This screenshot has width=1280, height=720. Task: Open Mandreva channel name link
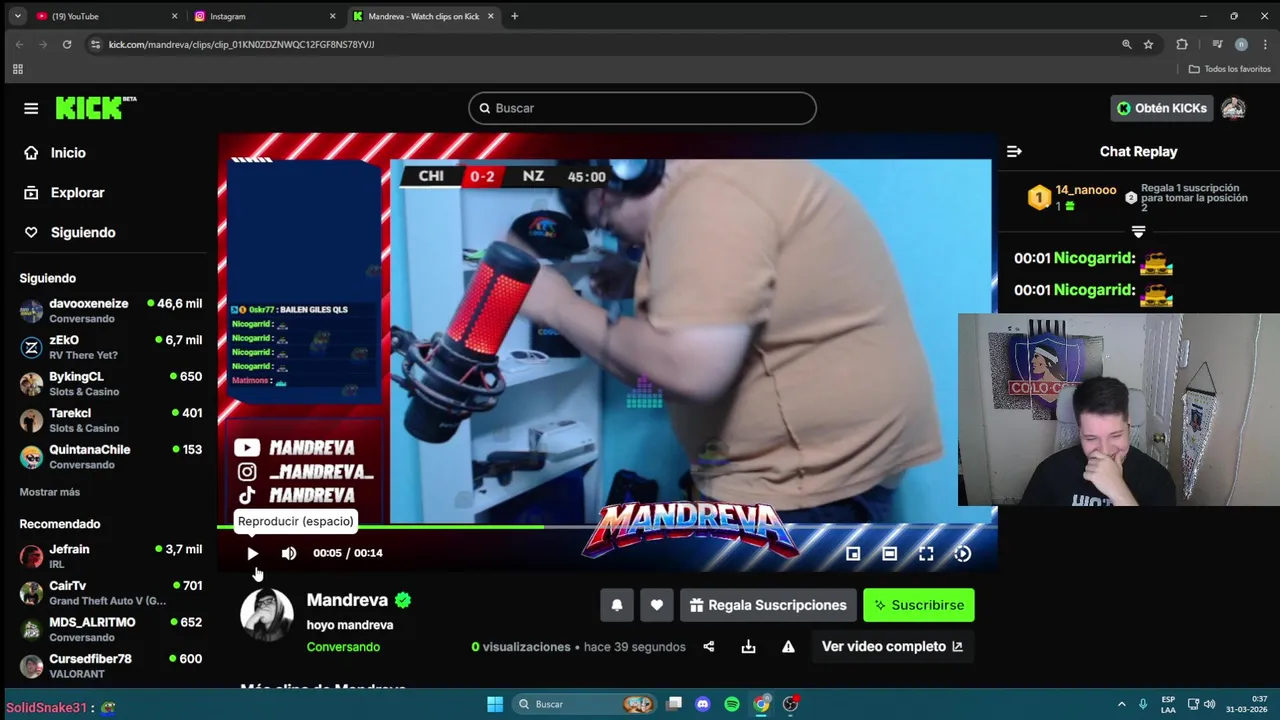[x=347, y=600]
